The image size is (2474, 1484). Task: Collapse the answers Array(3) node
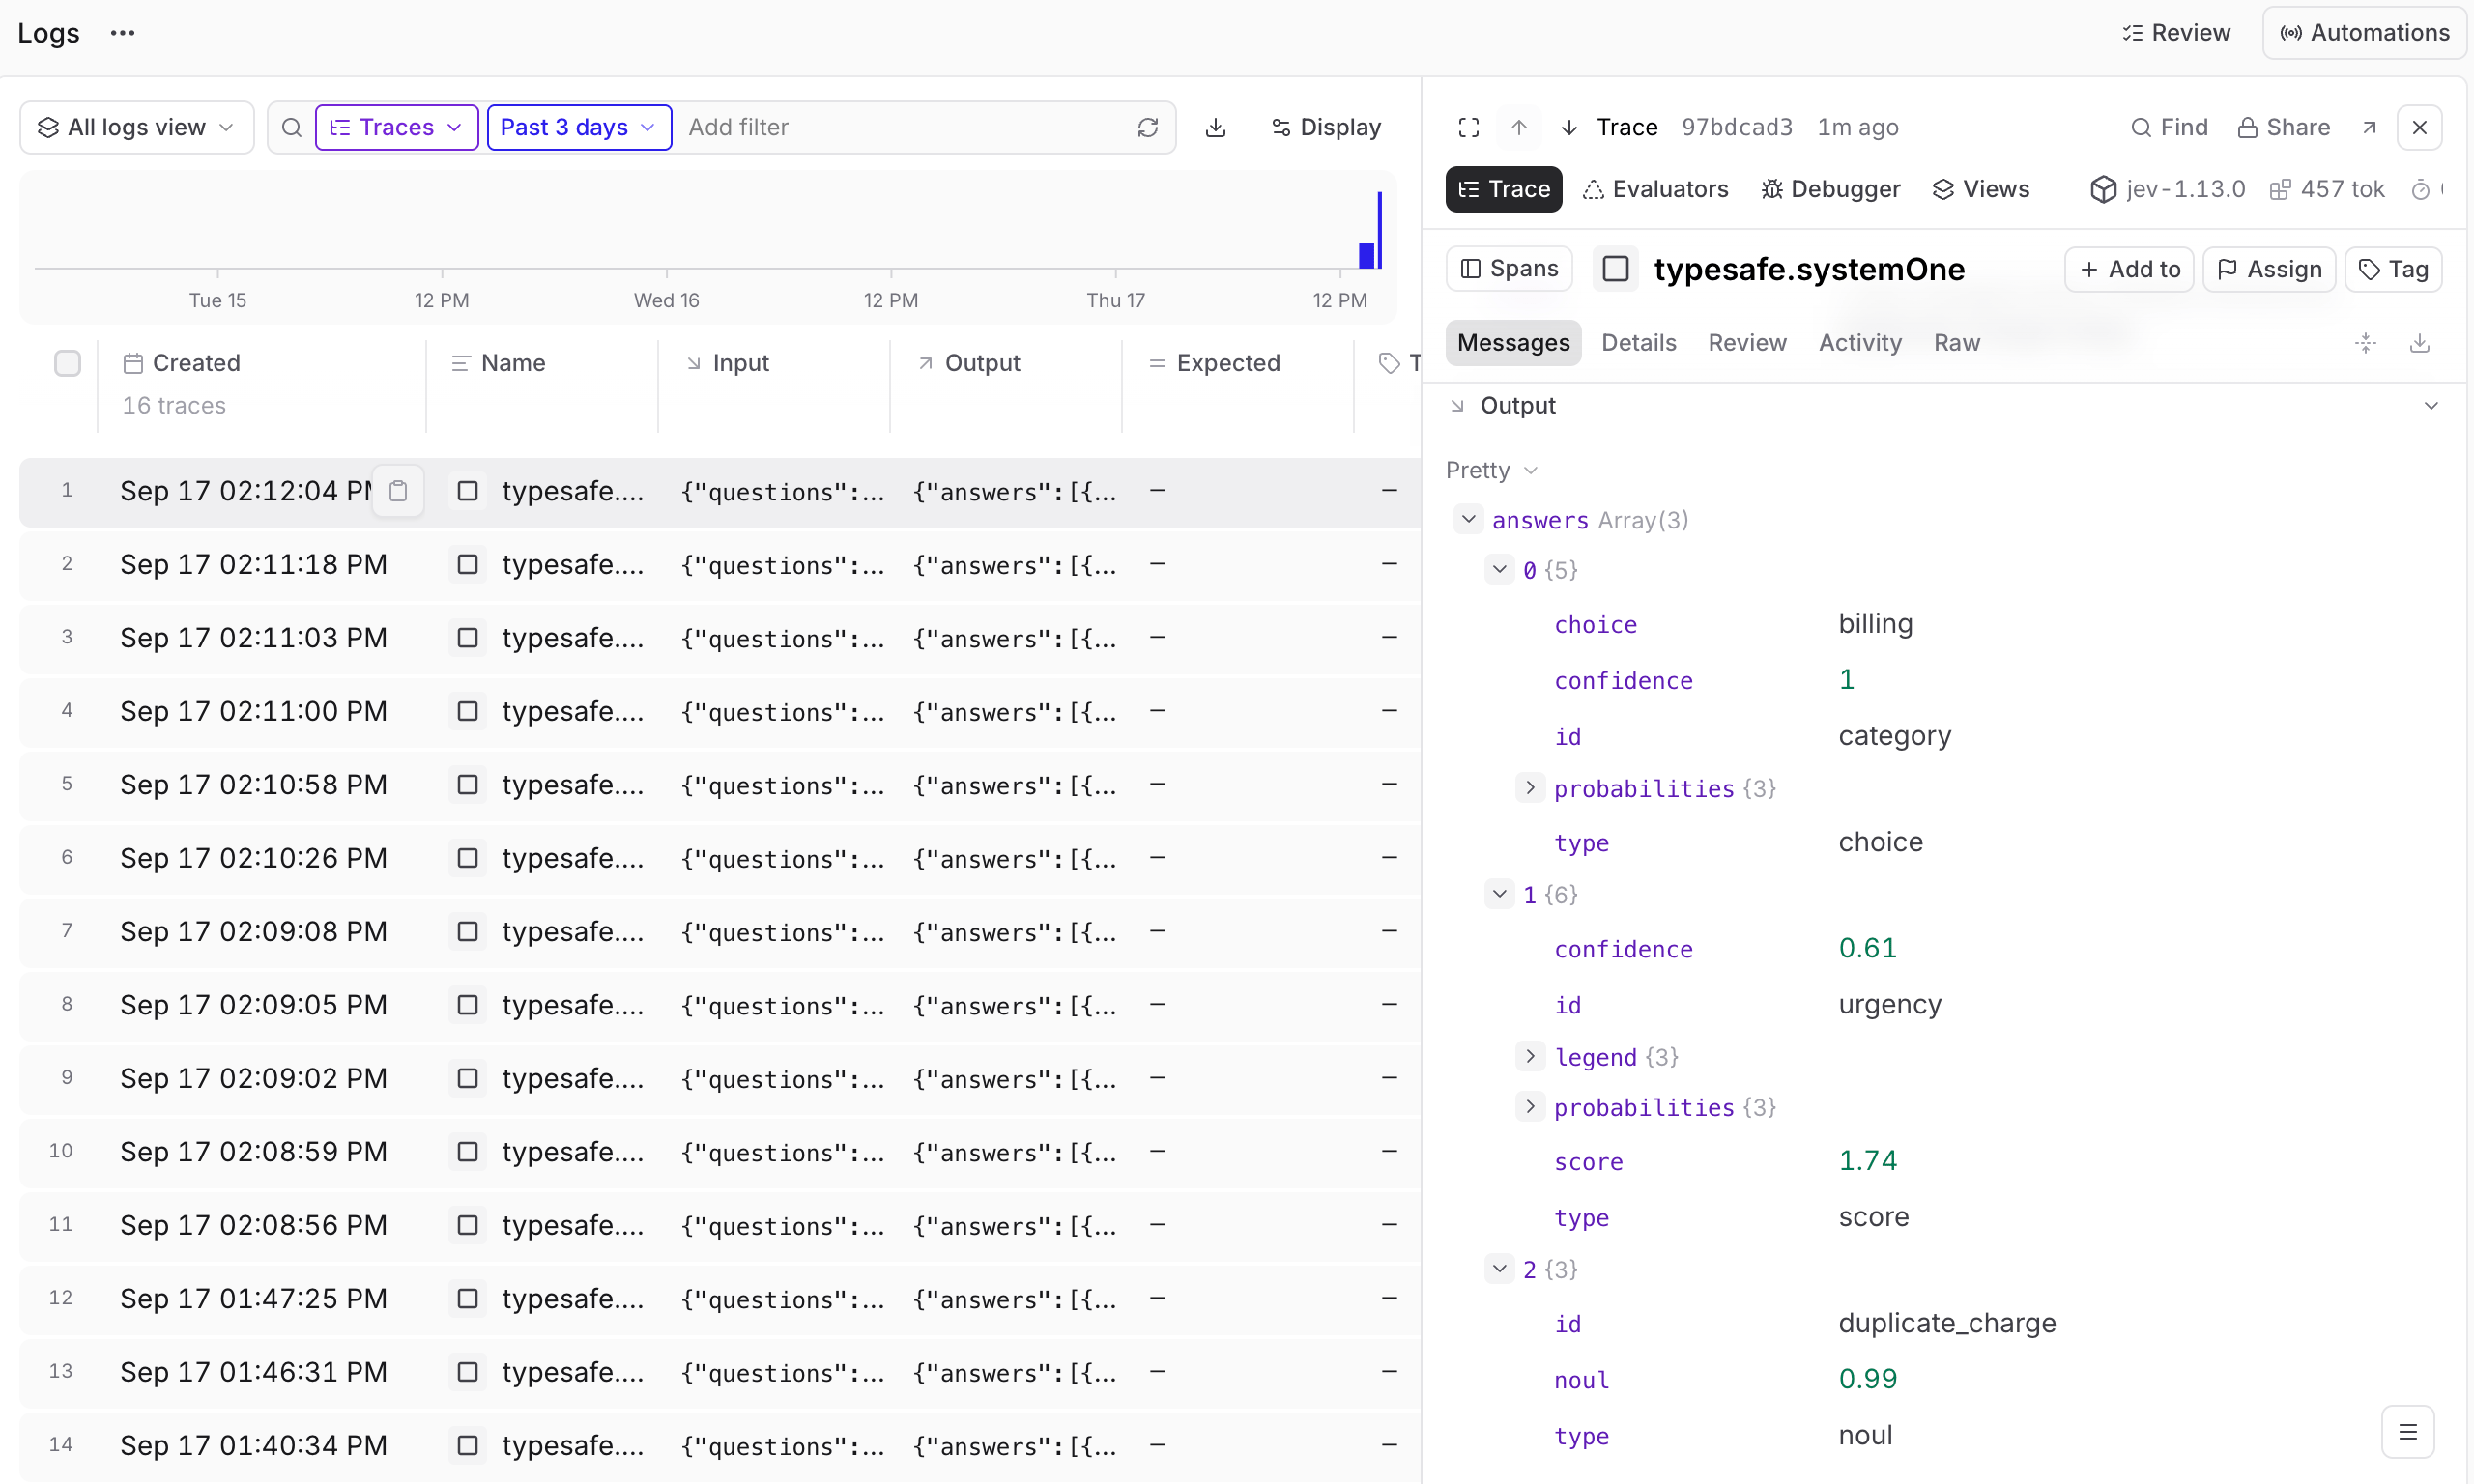(1468, 520)
